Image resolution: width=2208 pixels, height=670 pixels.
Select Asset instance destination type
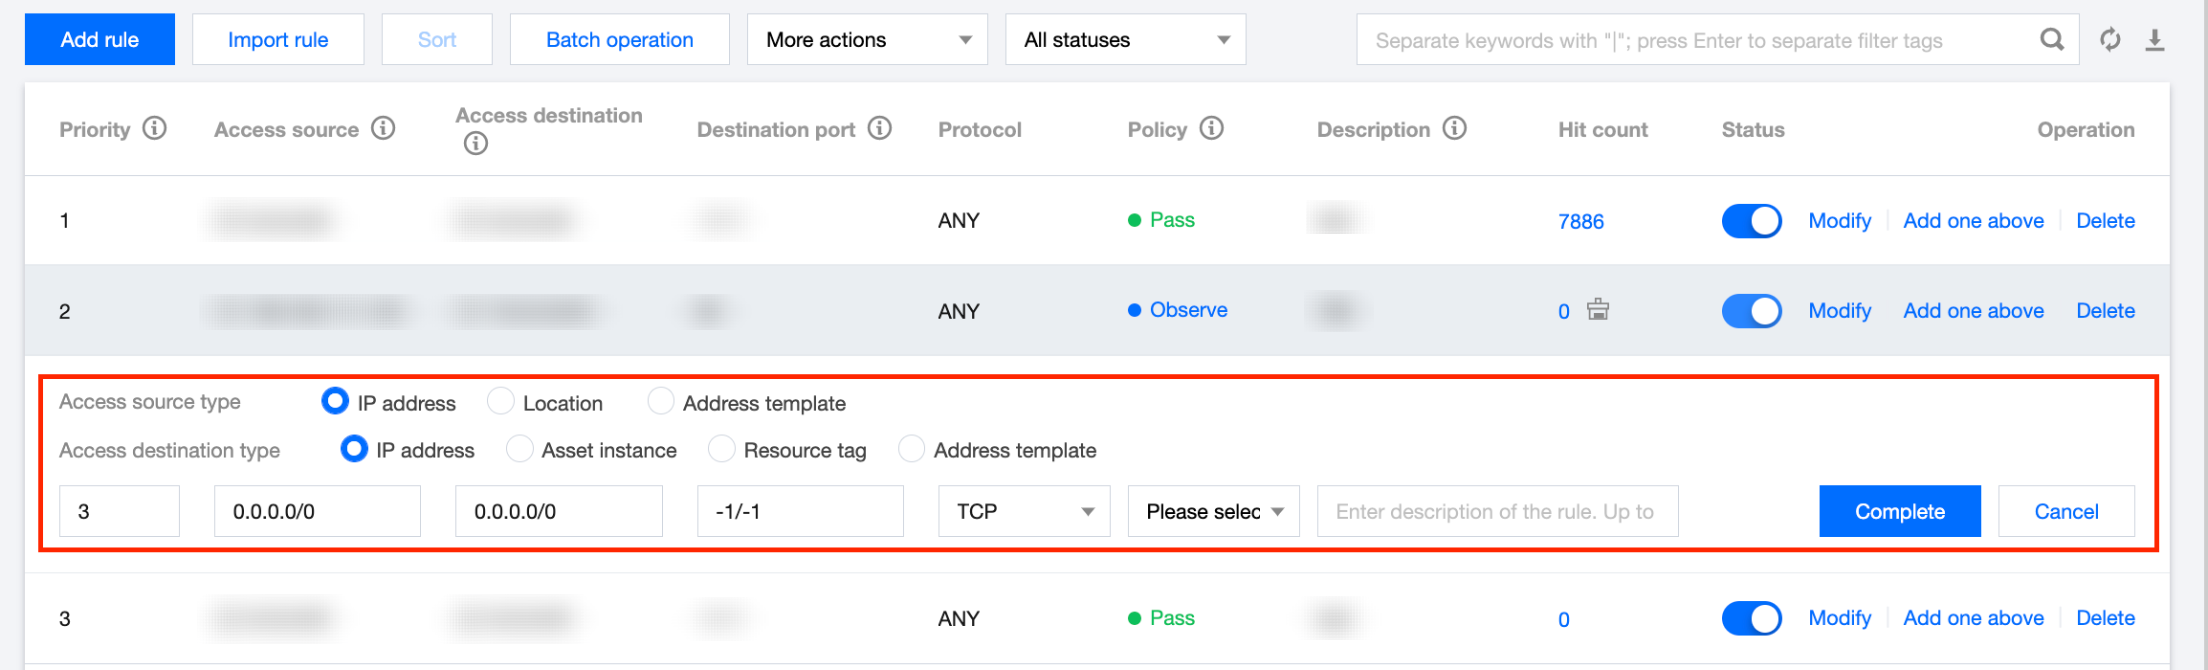520,450
